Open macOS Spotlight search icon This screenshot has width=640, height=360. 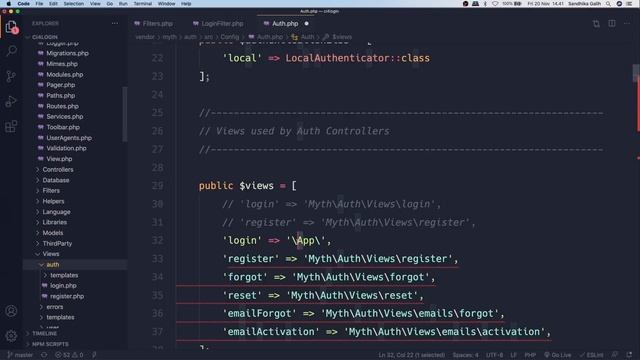point(608,4)
